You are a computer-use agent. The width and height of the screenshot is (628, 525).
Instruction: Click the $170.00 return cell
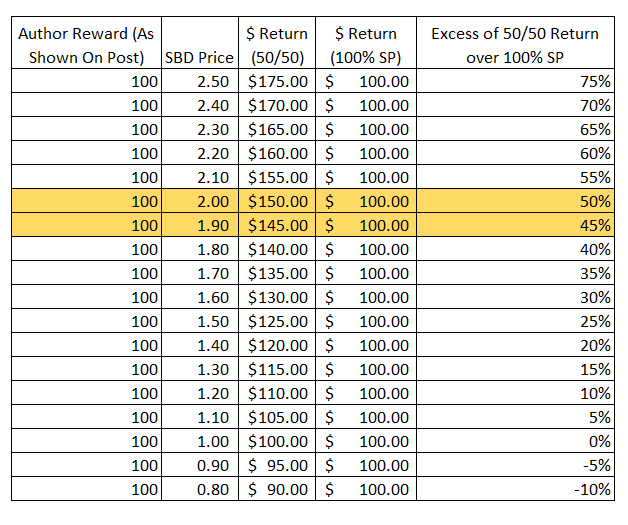coord(277,105)
